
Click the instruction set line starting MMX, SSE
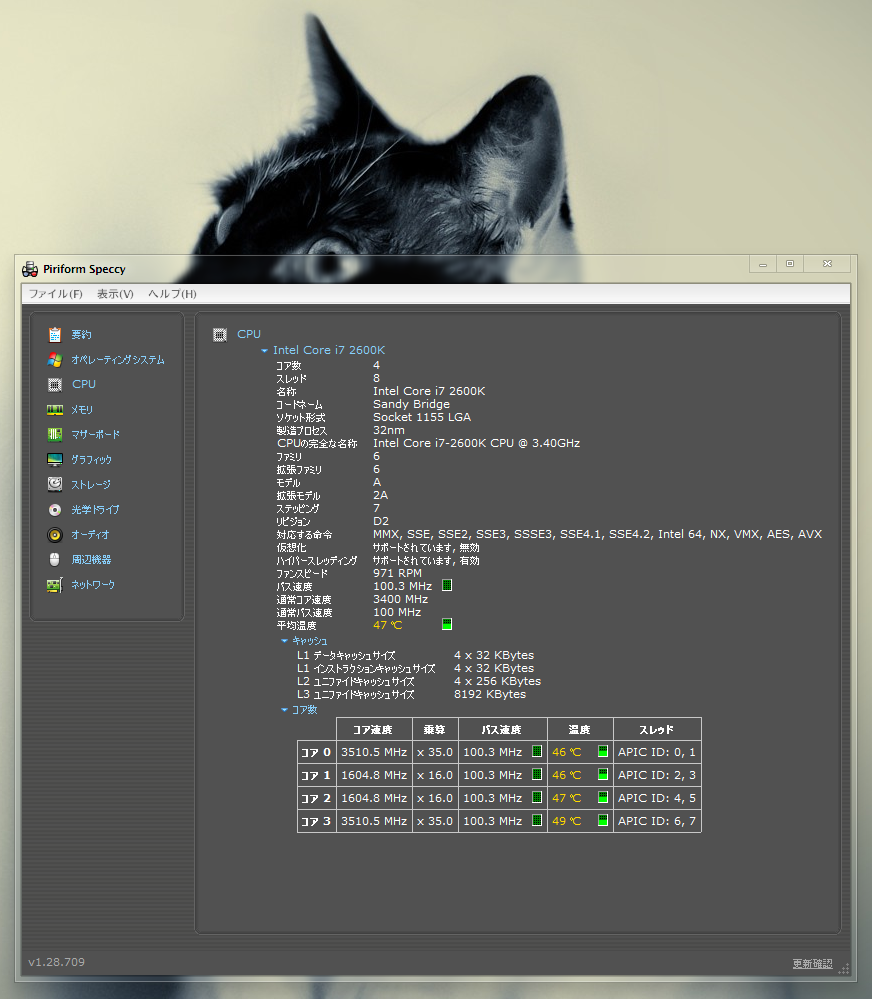point(597,535)
